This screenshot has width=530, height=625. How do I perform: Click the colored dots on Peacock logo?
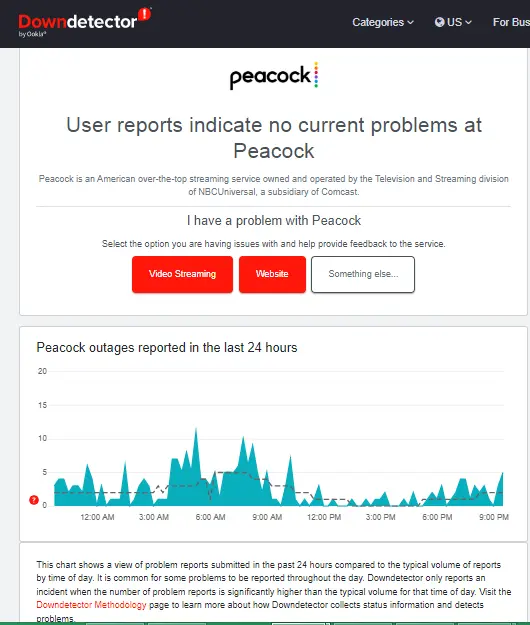click(316, 75)
